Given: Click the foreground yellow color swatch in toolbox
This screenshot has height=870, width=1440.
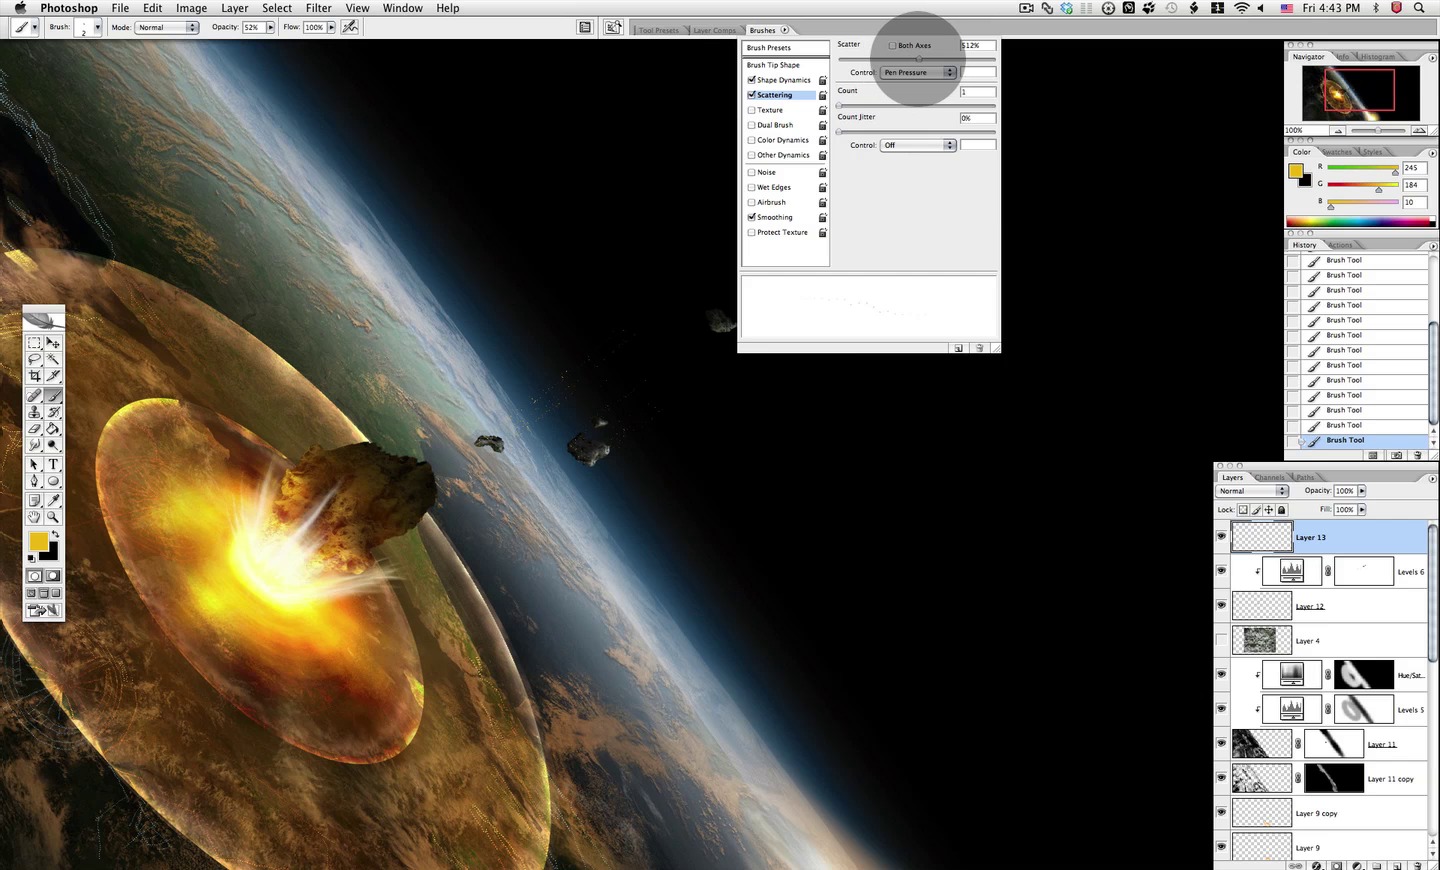Looking at the screenshot, I should pyautogui.click(x=37, y=541).
